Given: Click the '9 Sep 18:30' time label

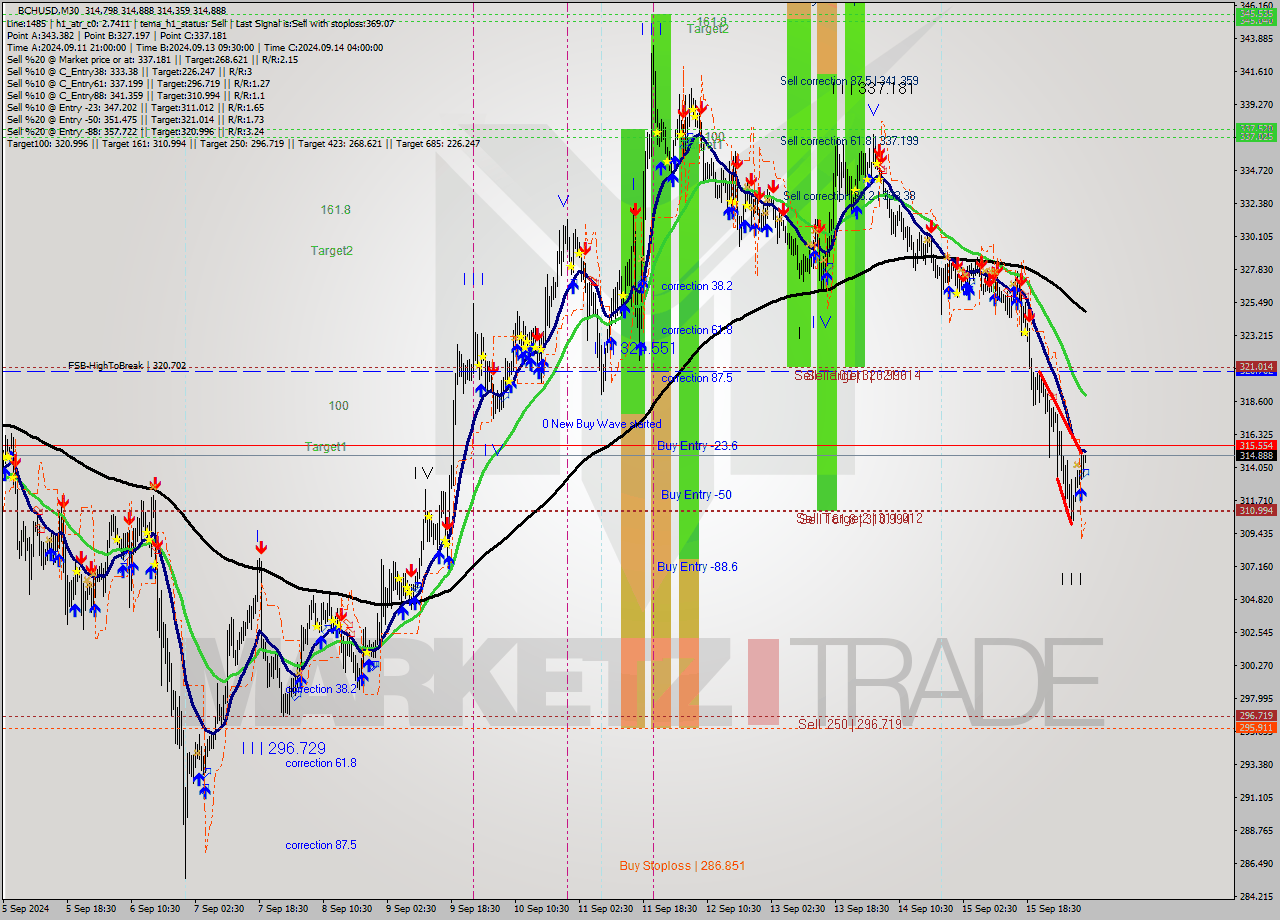Looking at the screenshot, I should (474, 909).
